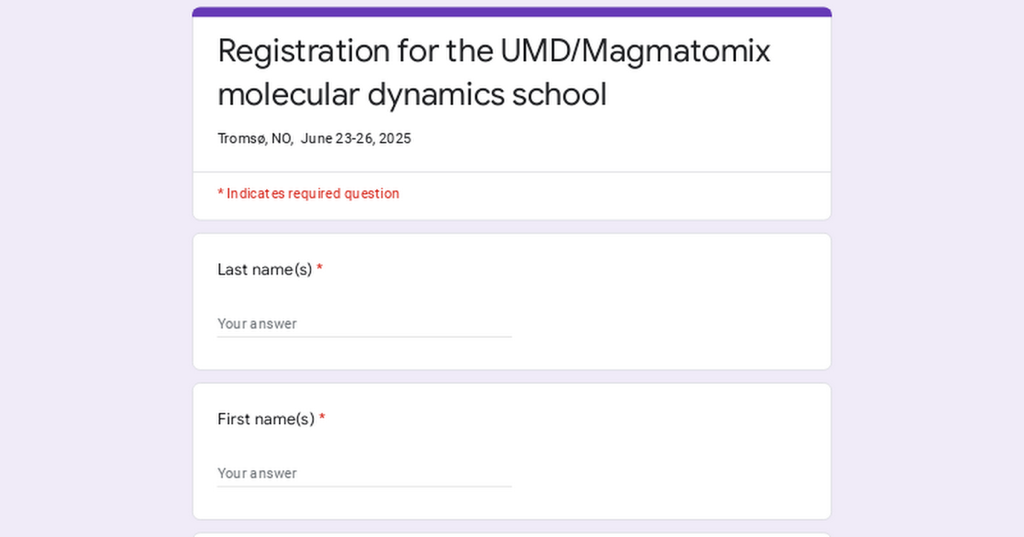The width and height of the screenshot is (1024, 537).
Task: Click the Last name(s) answer field
Action: click(364, 324)
